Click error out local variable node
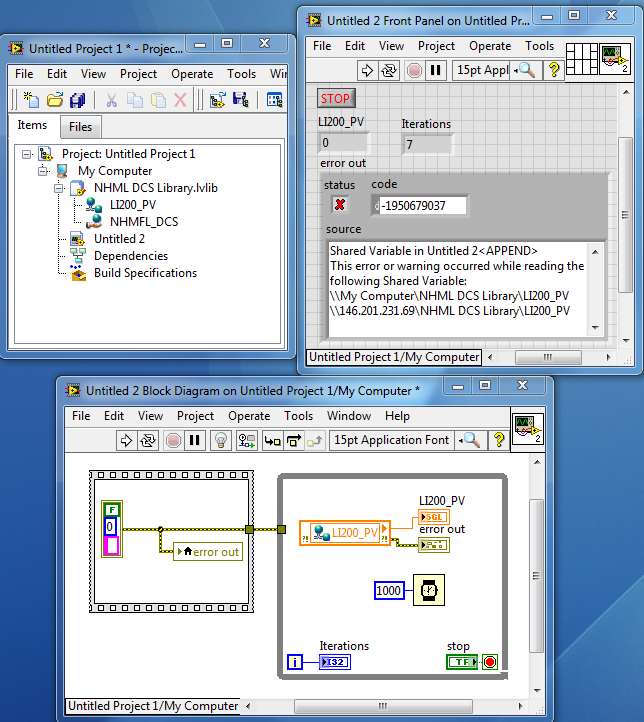The width and height of the screenshot is (644, 722). (x=208, y=551)
